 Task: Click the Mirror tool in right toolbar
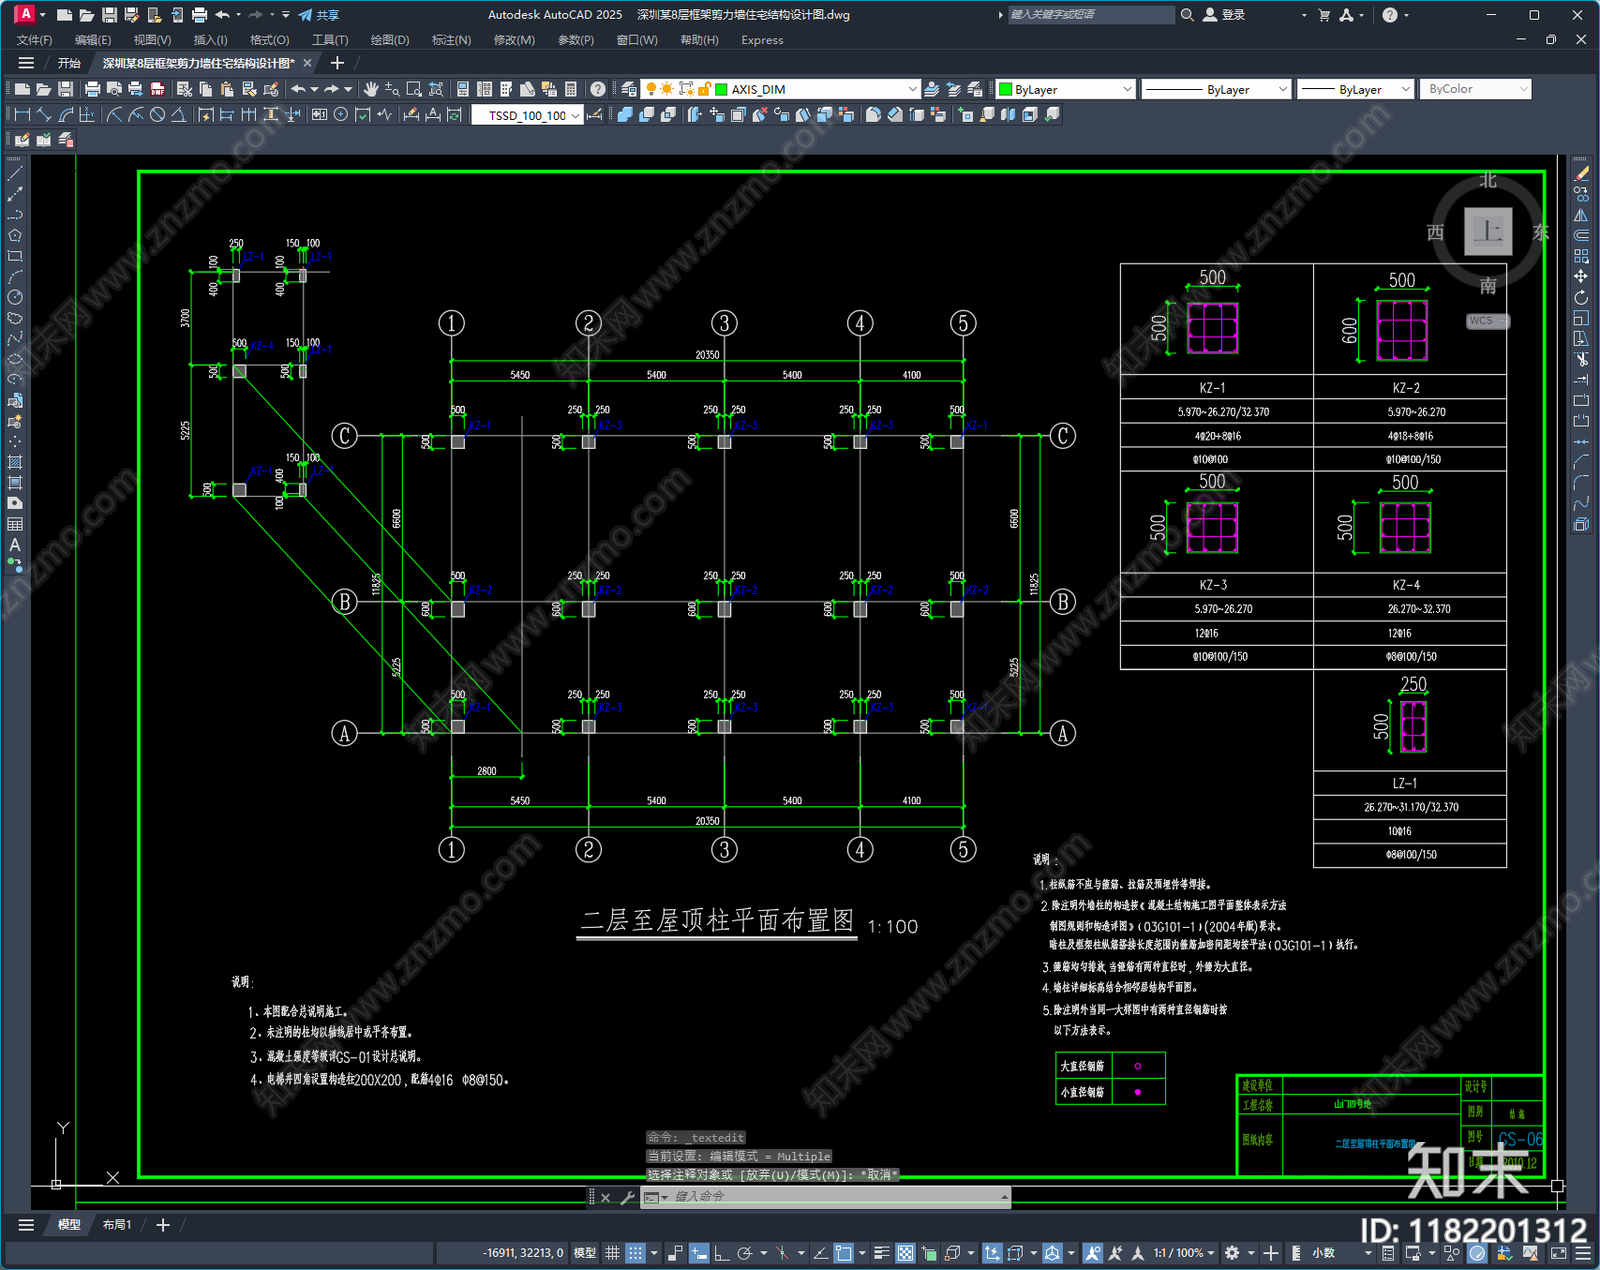pyautogui.click(x=1581, y=215)
